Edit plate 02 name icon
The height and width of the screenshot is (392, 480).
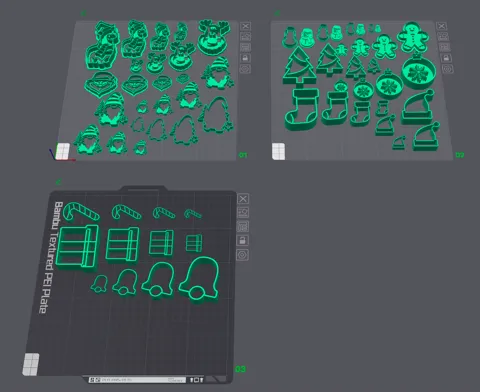click(x=277, y=13)
